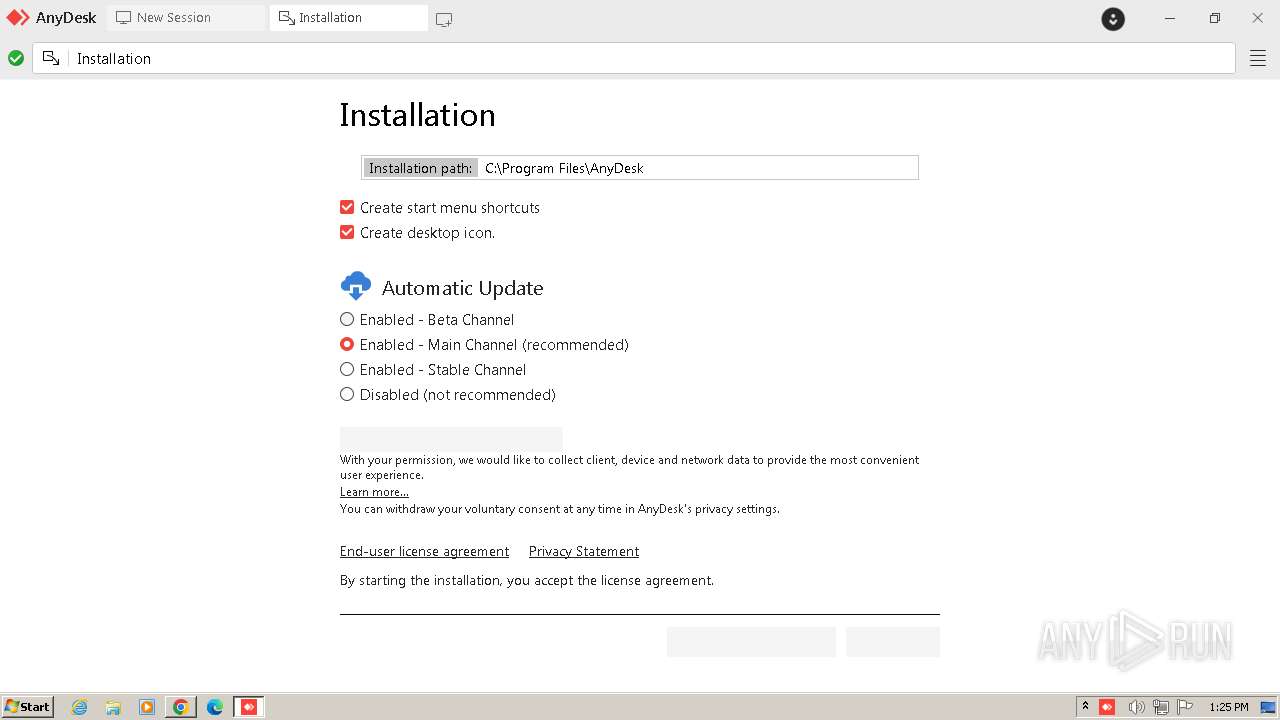The width and height of the screenshot is (1280, 720).
Task: Click the blank consent box above permission text
Action: coord(451,438)
